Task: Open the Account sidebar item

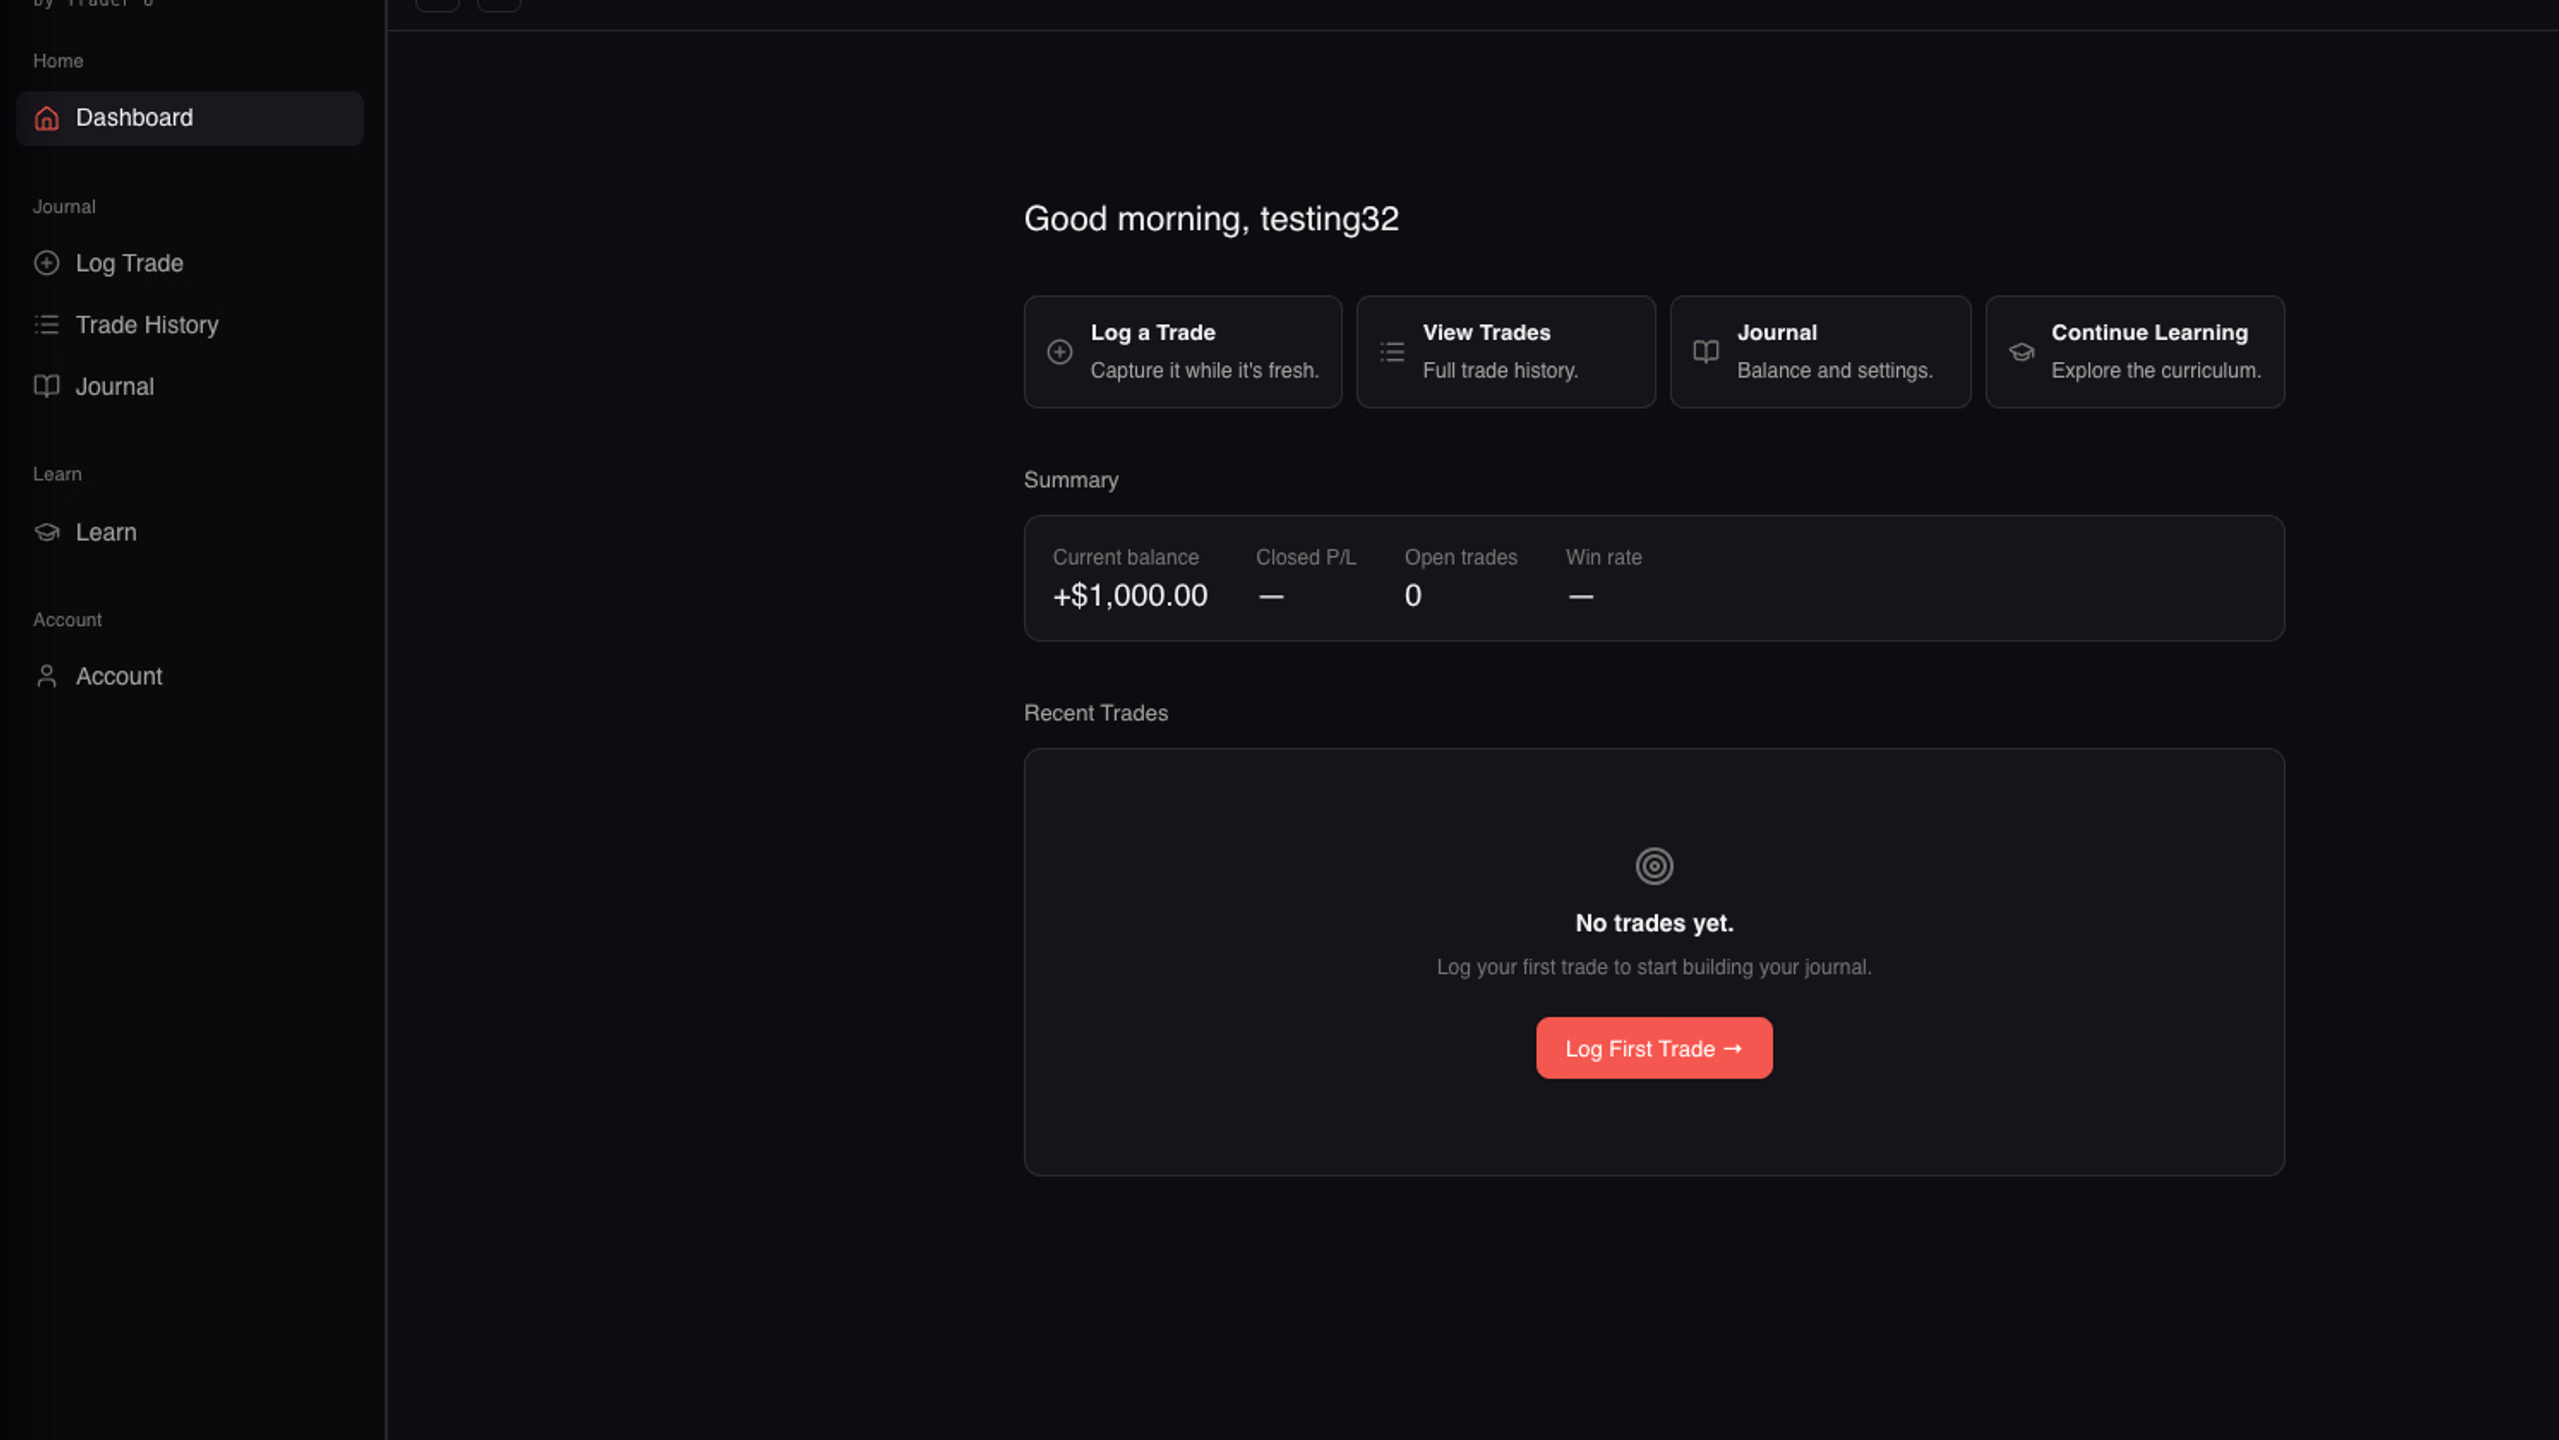Action: 190,676
